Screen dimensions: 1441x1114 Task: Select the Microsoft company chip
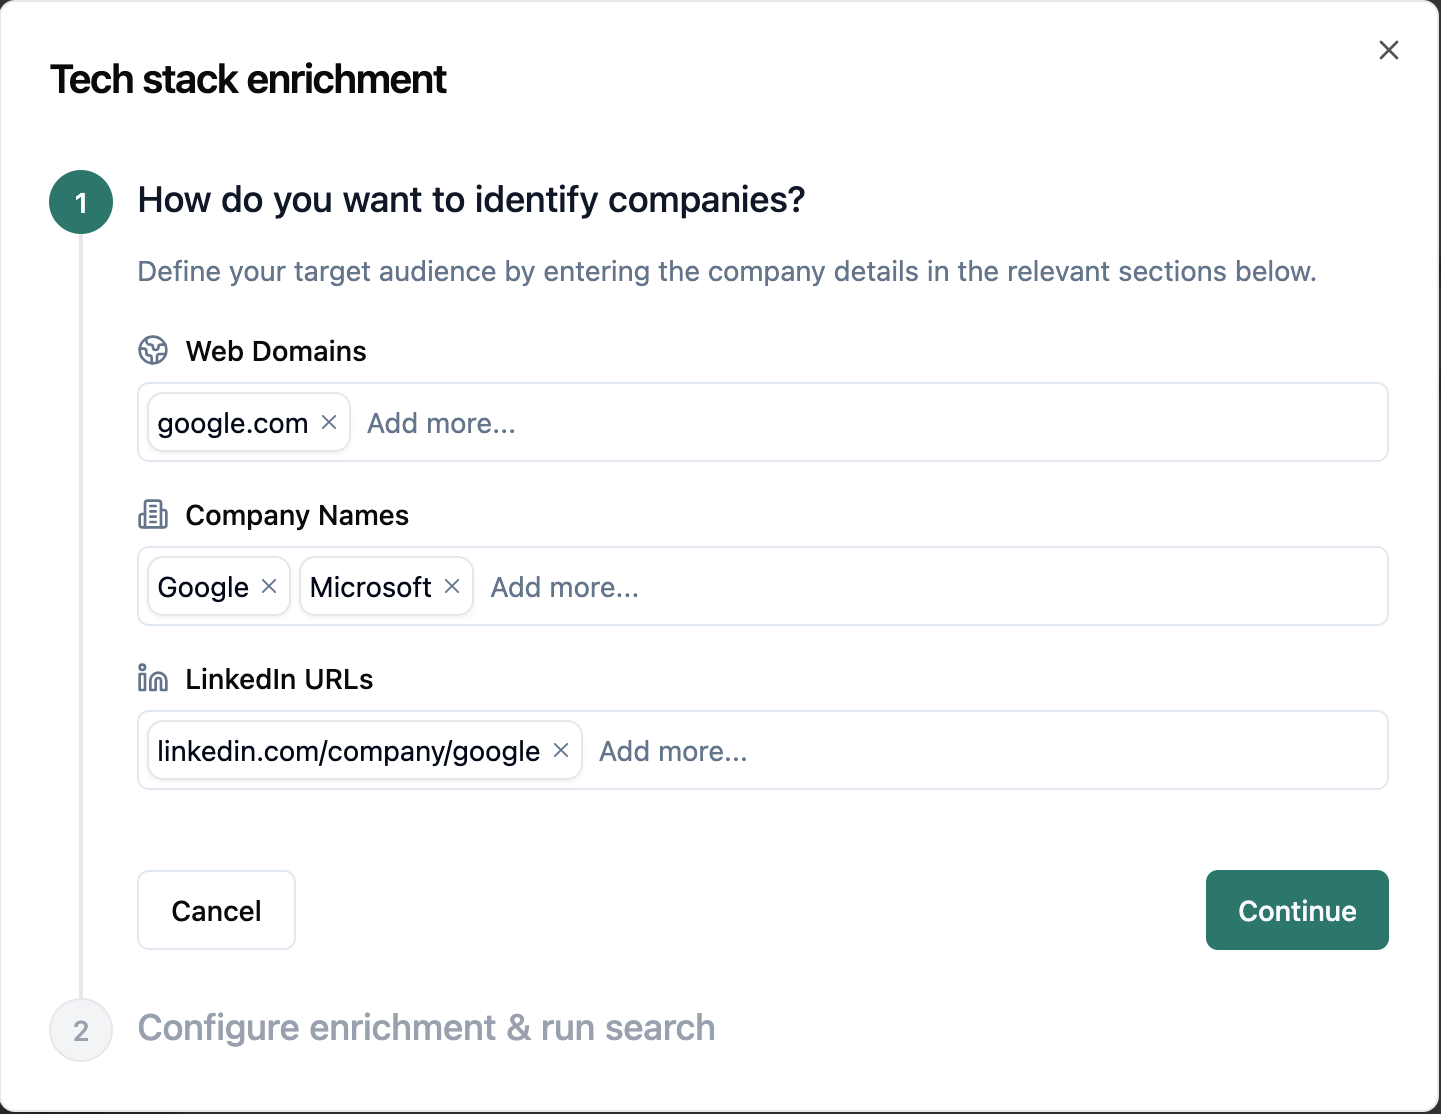pos(371,587)
